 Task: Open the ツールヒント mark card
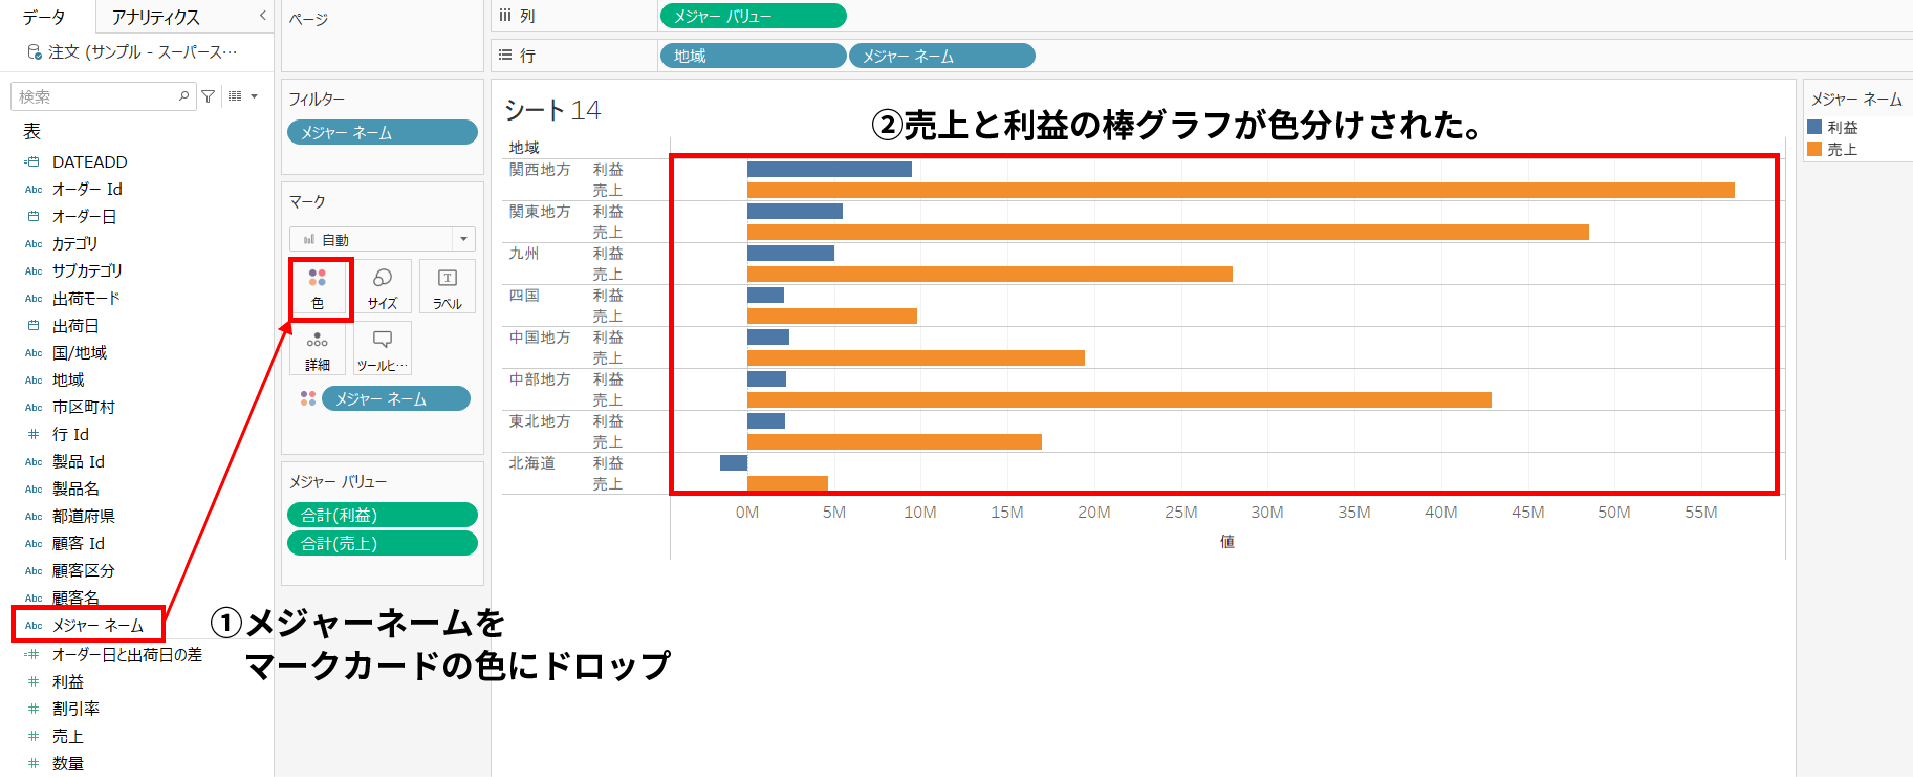tap(382, 349)
